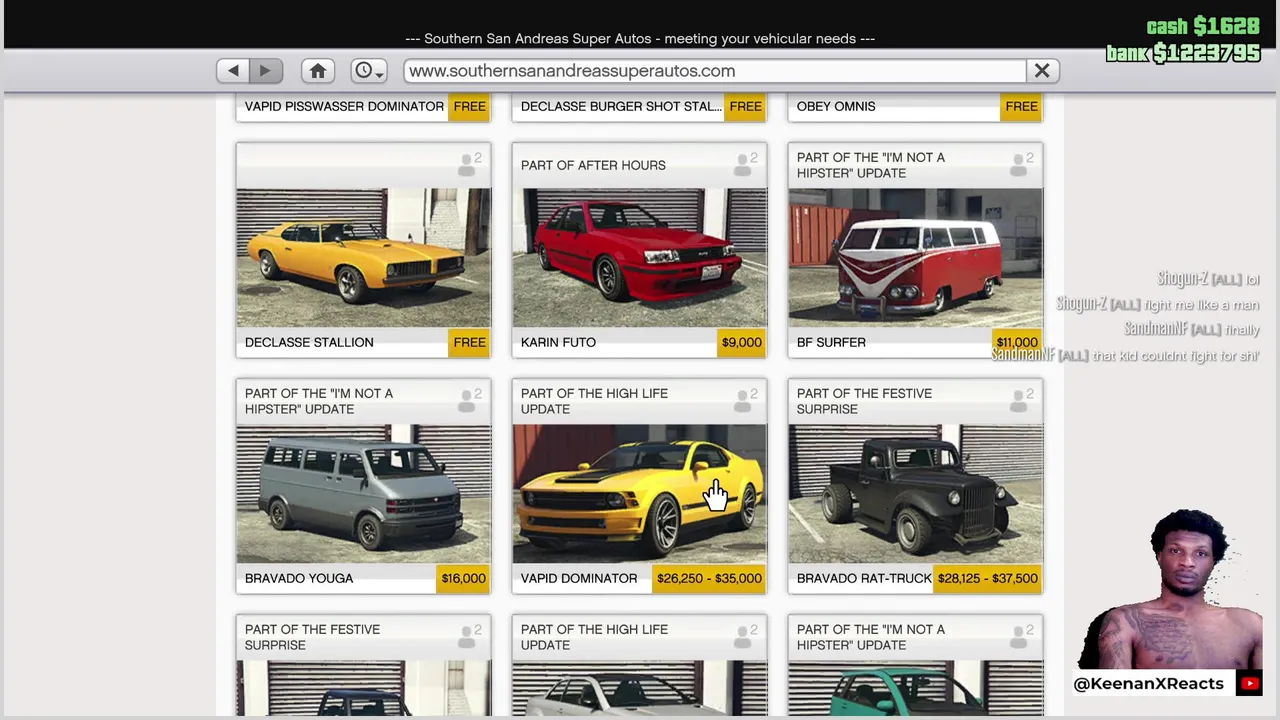Click the 2-seat icon on Vapid Dominator card
The height and width of the screenshot is (720, 1280).
[745, 401]
